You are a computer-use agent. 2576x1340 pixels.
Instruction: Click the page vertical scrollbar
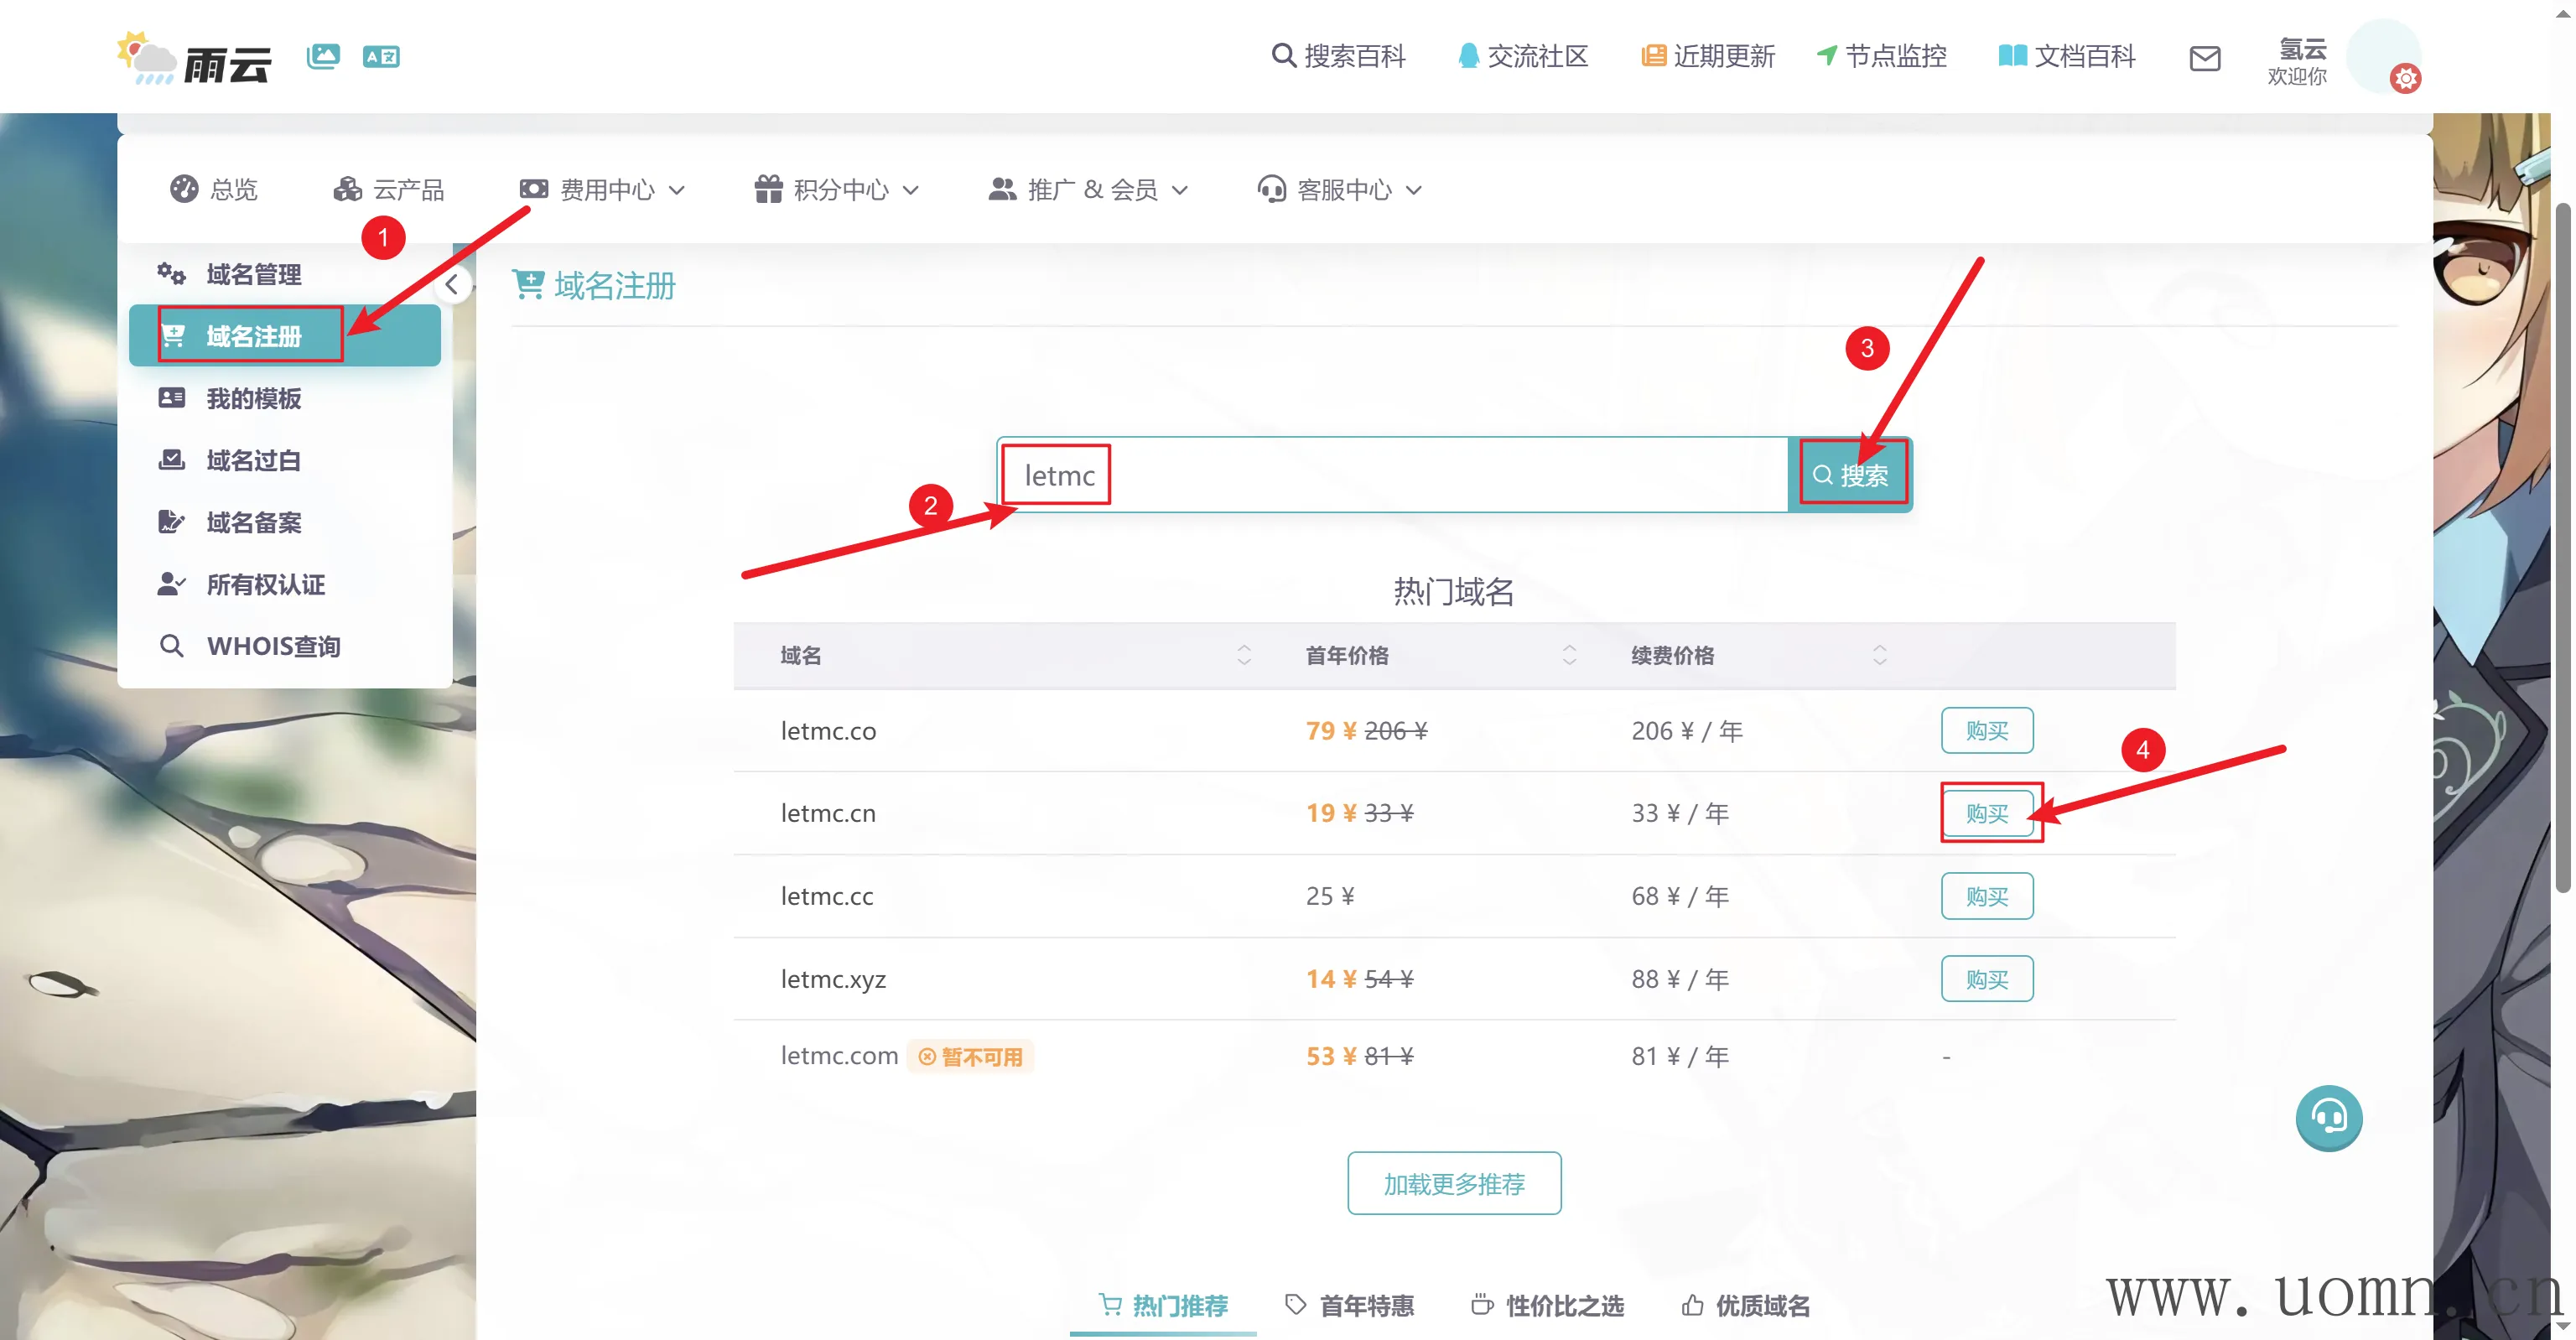click(x=2564, y=545)
